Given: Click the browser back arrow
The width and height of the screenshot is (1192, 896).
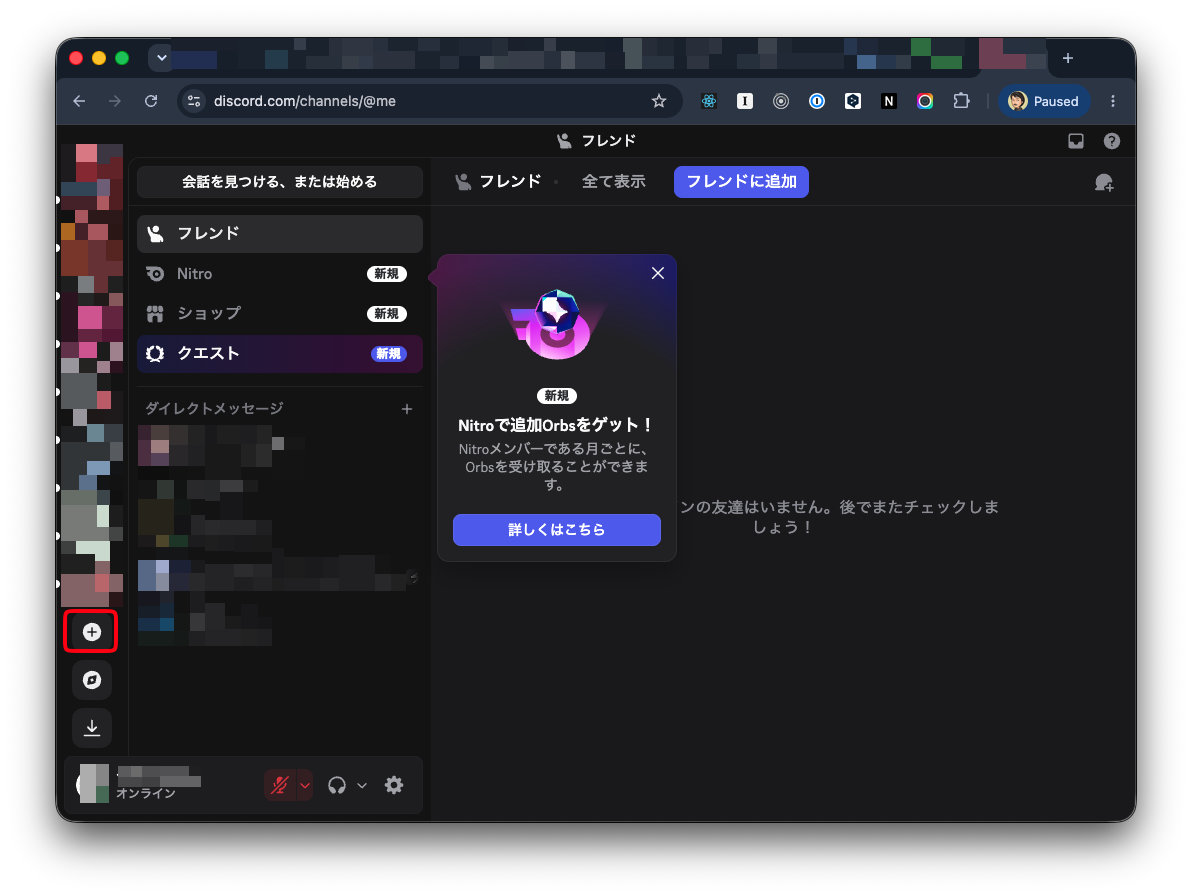Looking at the screenshot, I should click(x=79, y=101).
